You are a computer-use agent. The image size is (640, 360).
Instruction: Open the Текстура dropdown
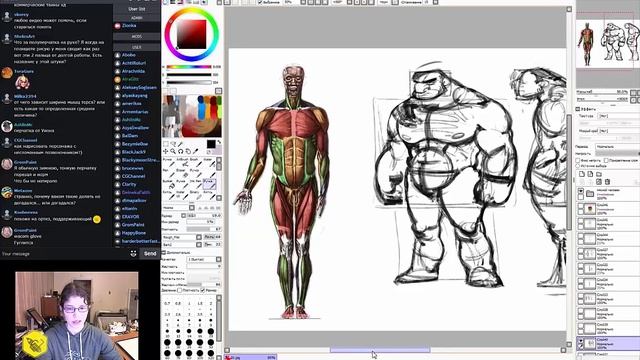[618, 116]
